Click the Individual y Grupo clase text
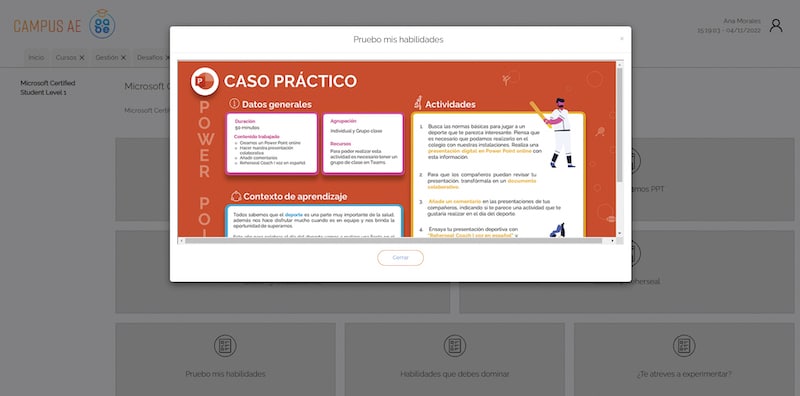 (x=356, y=131)
